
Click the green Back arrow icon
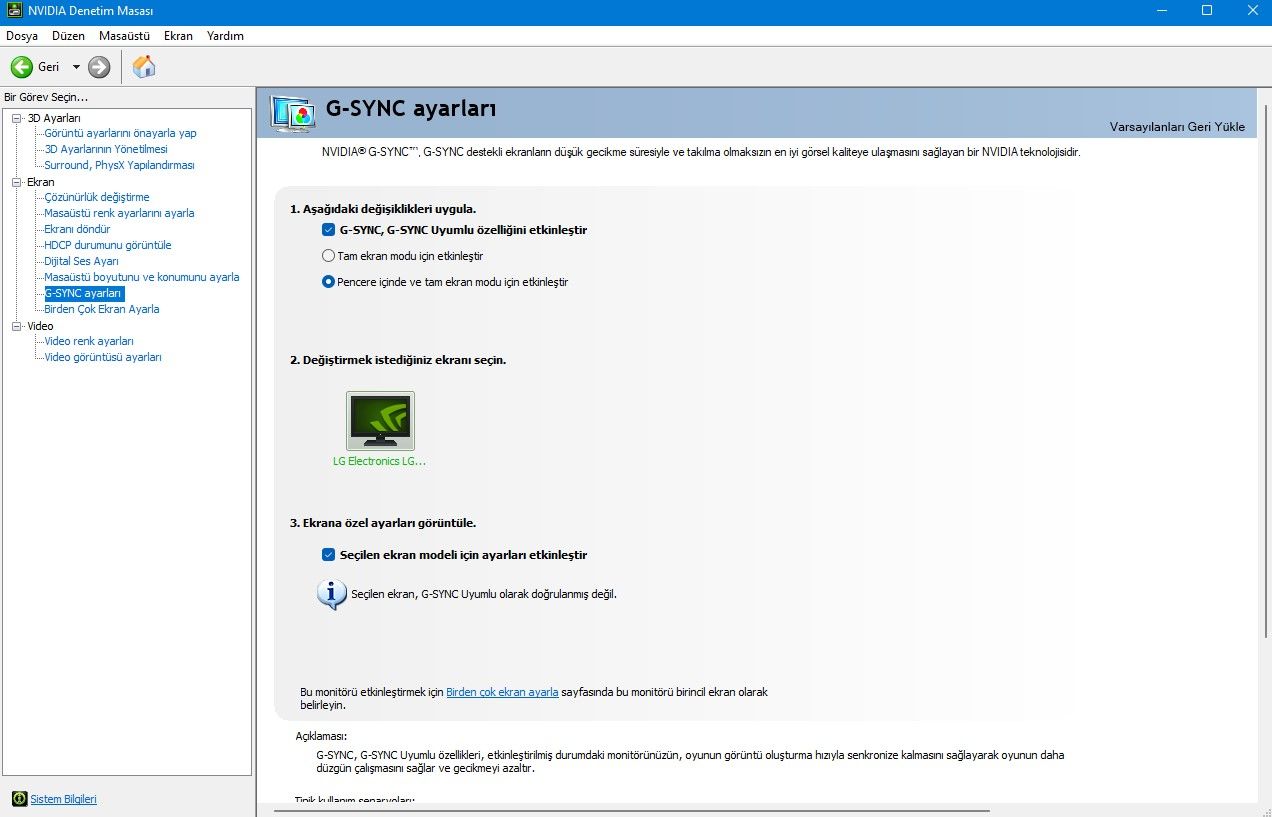click(22, 67)
